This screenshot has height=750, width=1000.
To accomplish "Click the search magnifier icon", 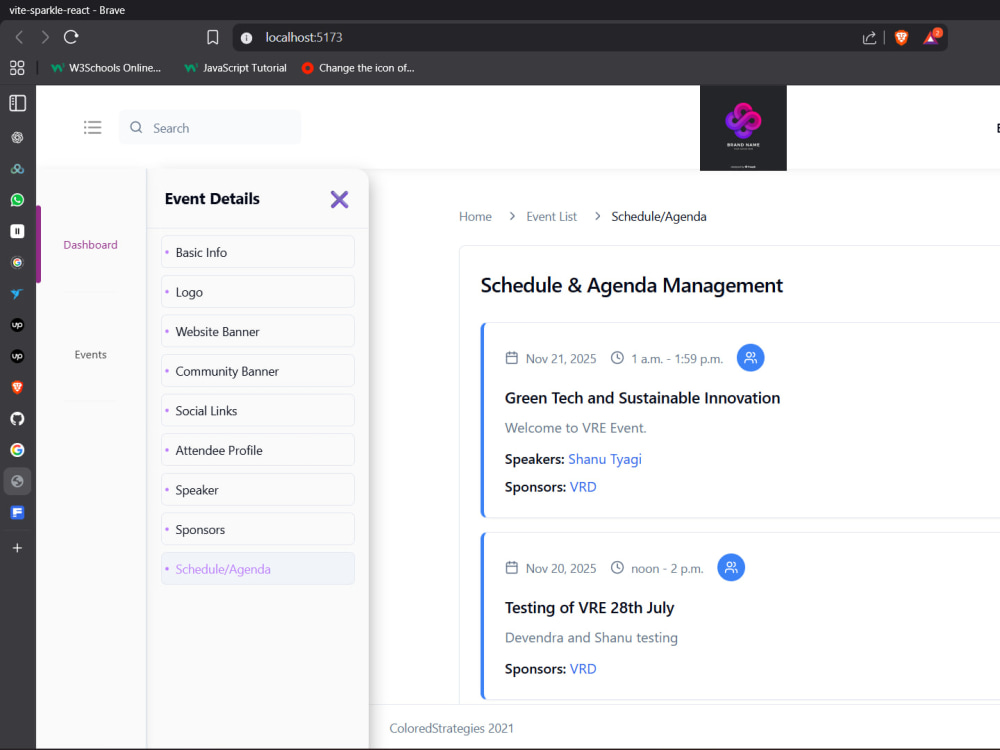I will tap(136, 128).
